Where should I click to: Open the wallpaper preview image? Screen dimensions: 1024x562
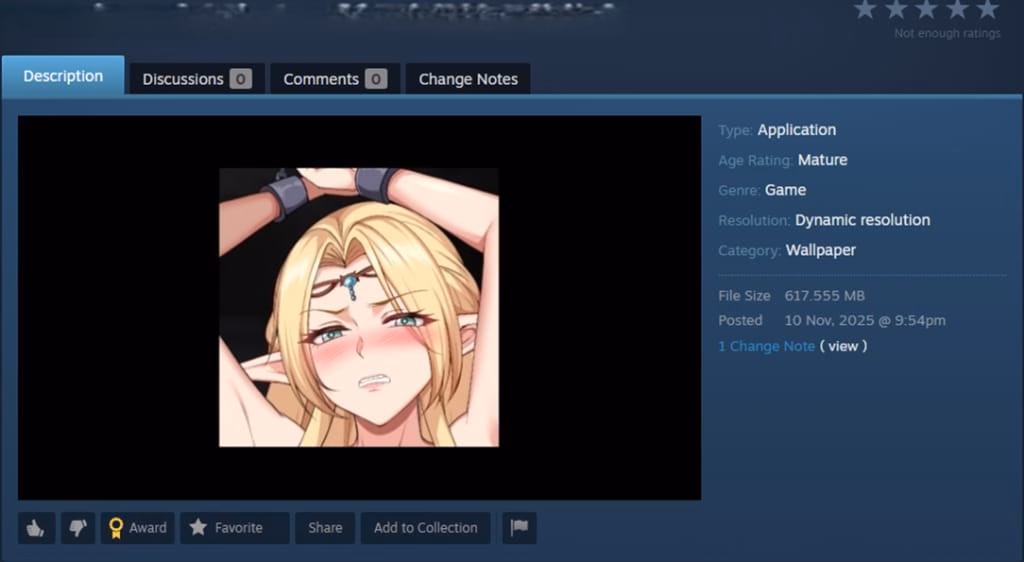pyautogui.click(x=359, y=307)
